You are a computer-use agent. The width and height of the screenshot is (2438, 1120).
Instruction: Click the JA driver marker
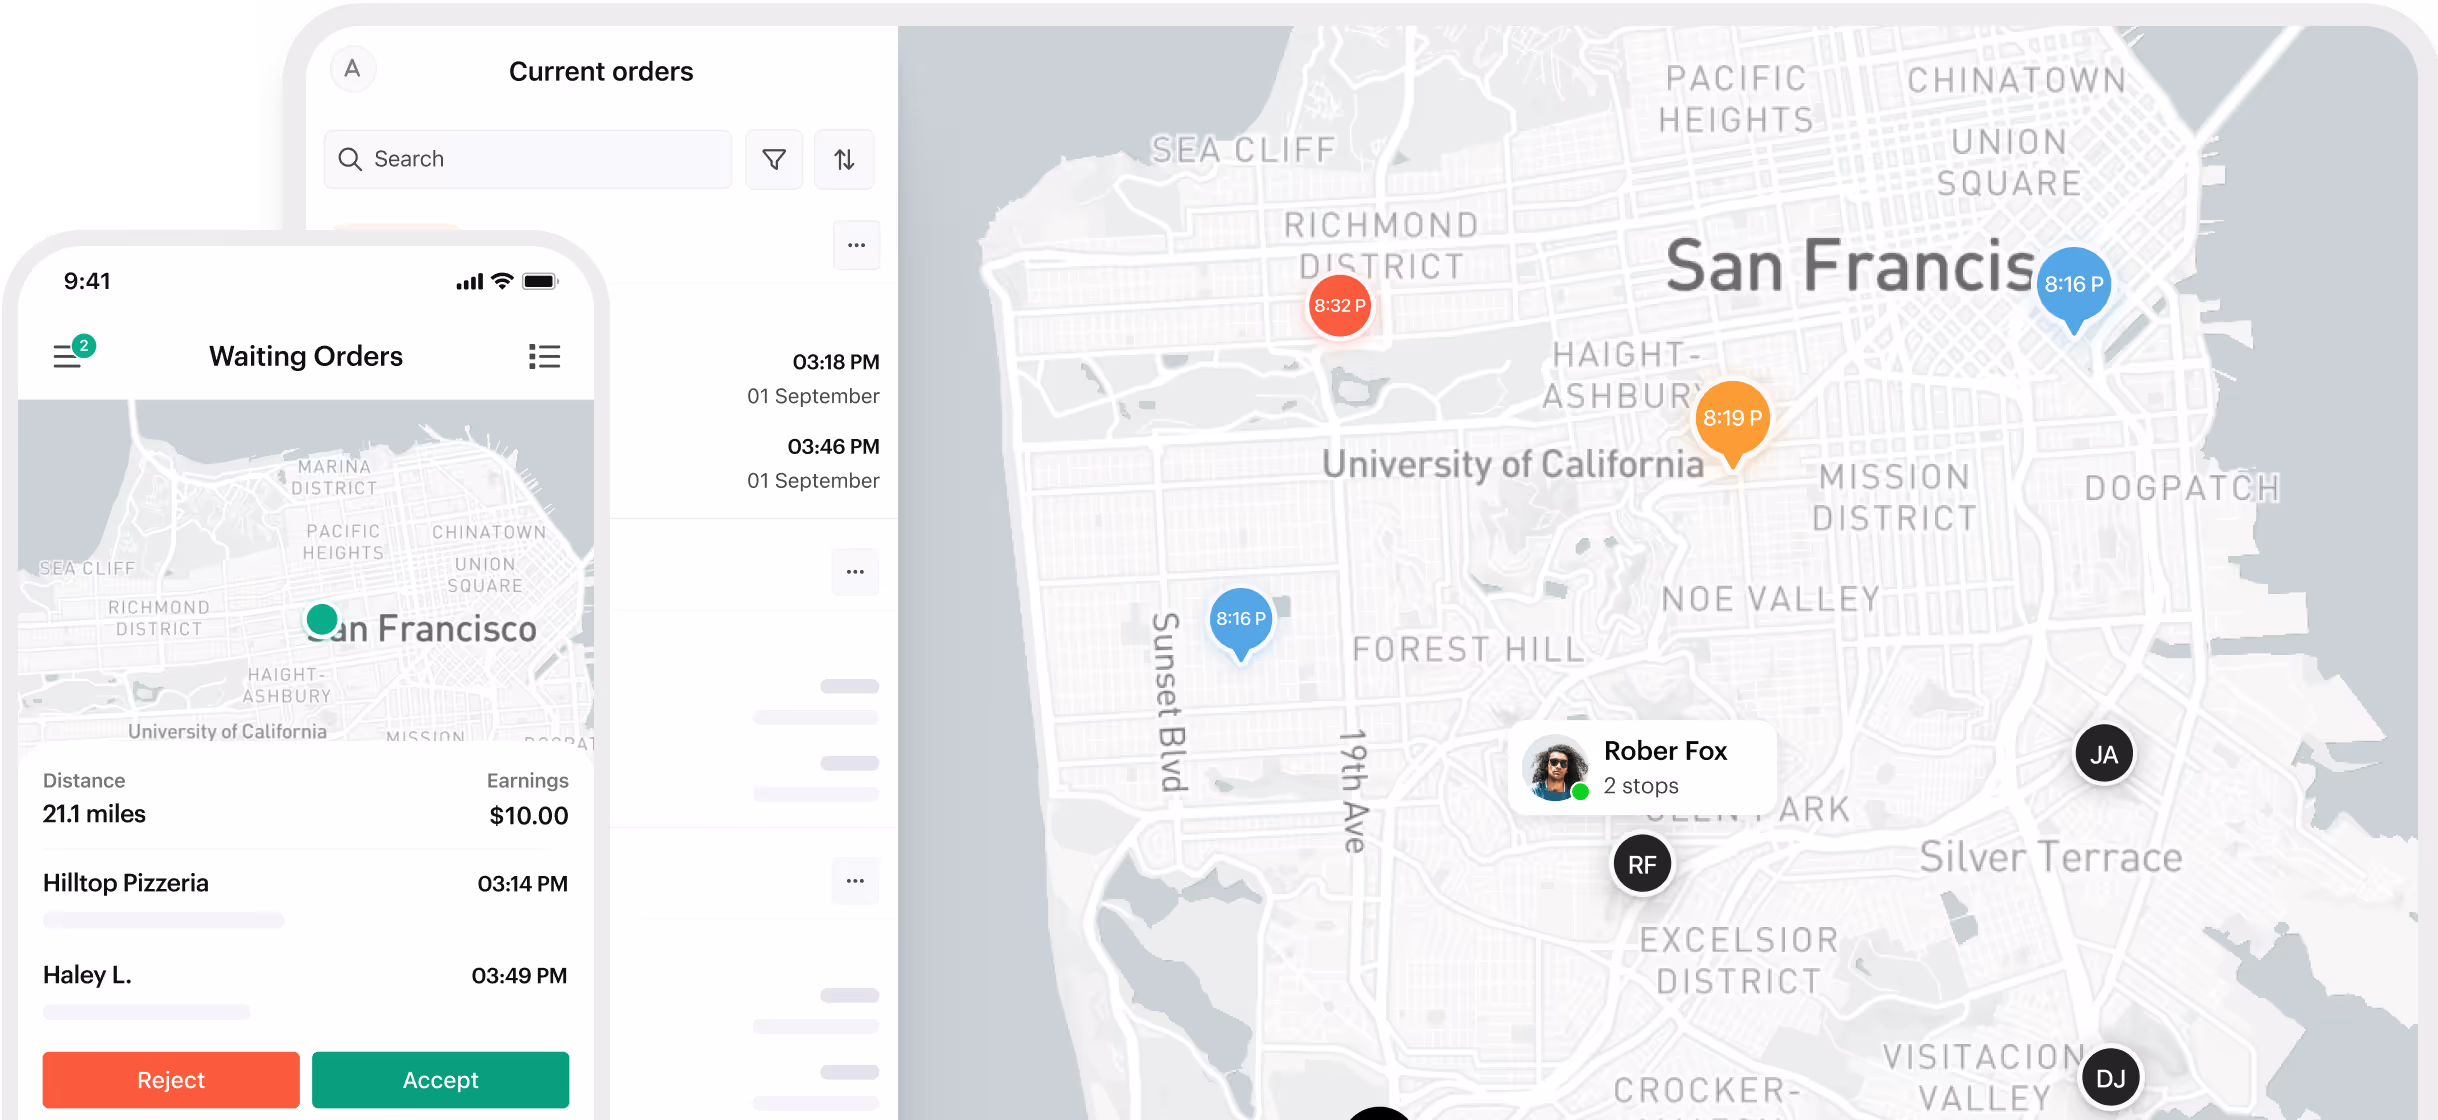[x=2104, y=754]
